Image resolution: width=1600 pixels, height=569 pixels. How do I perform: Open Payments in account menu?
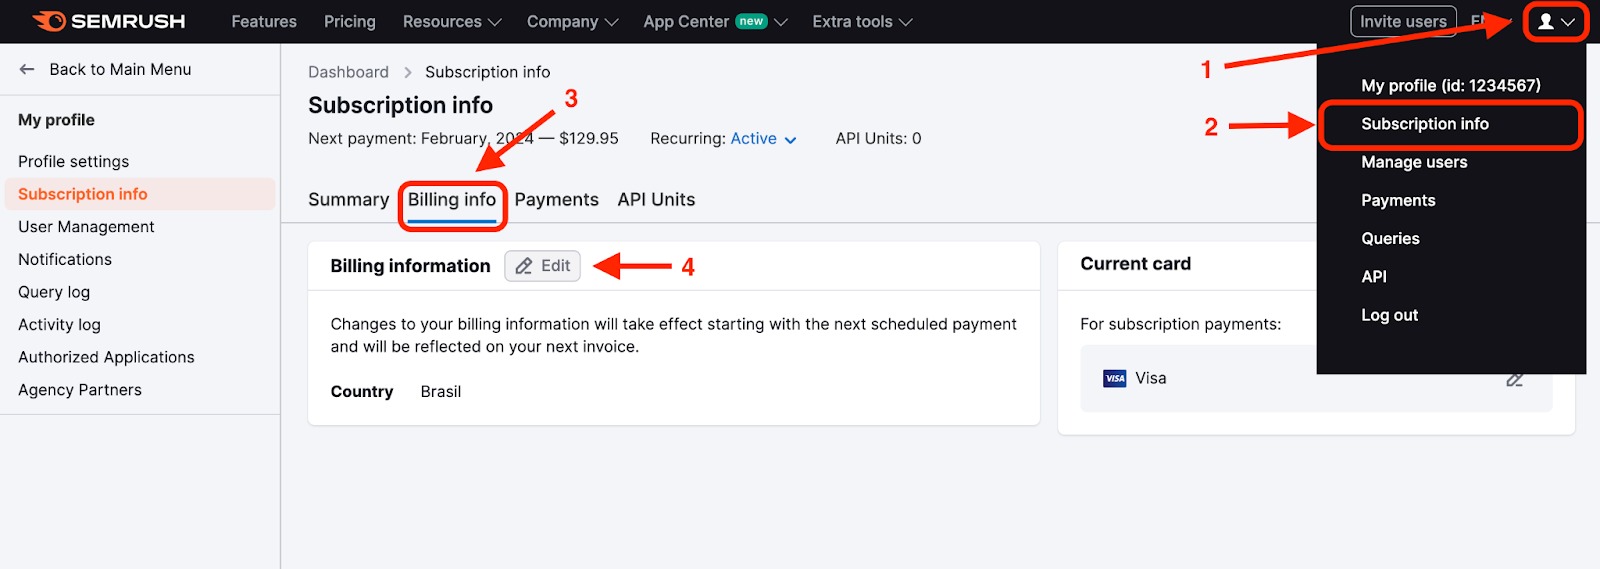[1398, 200]
